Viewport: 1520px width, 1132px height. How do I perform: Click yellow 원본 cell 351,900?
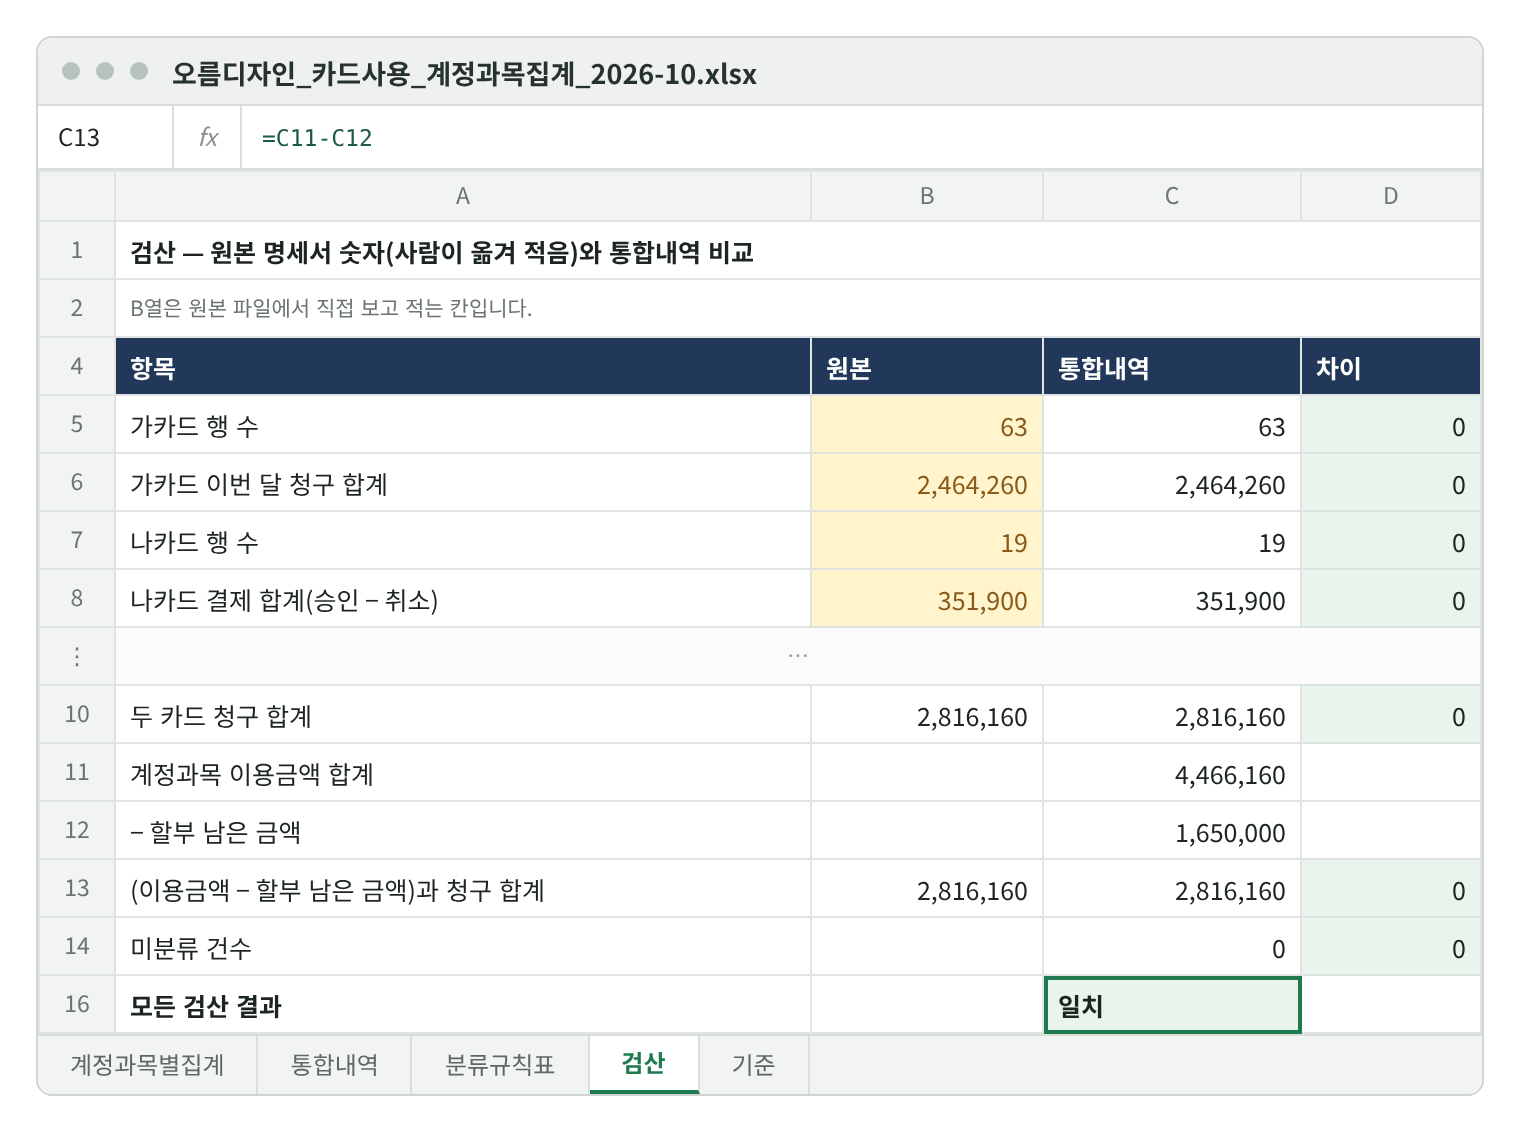click(927, 599)
